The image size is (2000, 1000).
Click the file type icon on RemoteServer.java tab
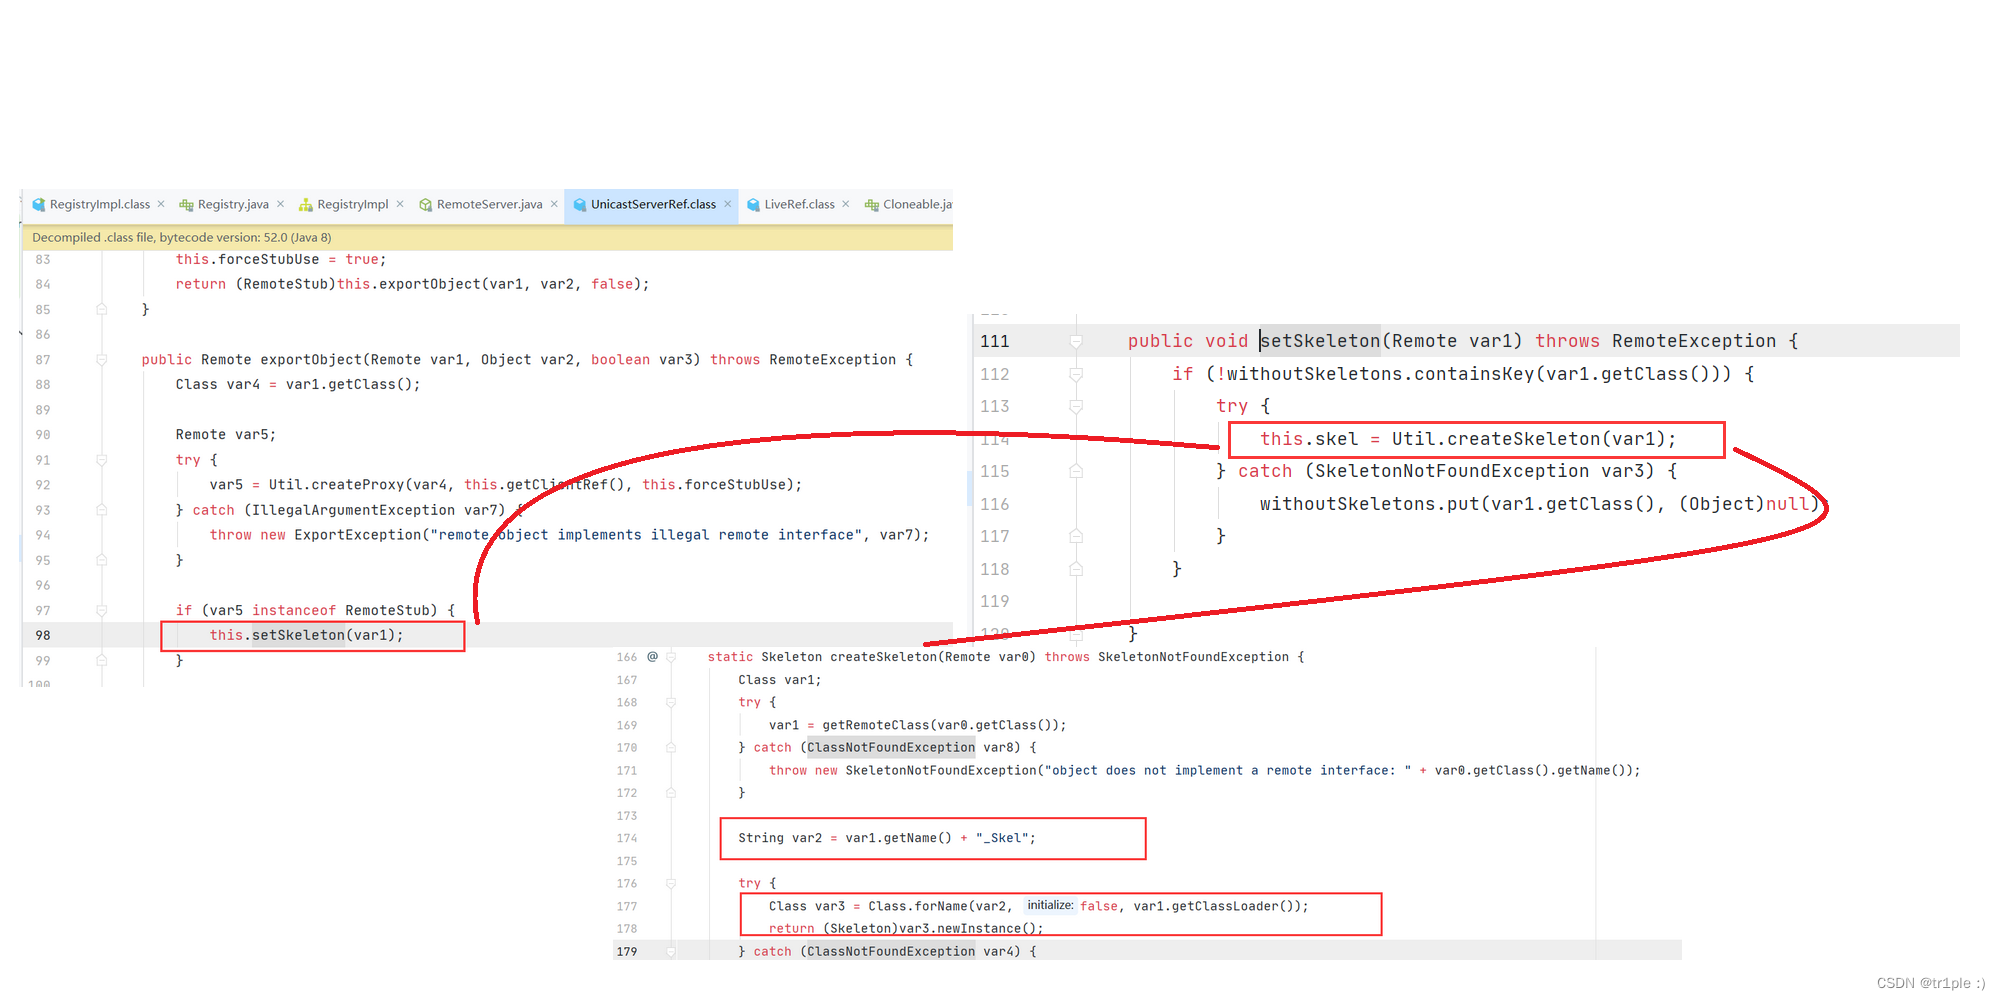(427, 204)
